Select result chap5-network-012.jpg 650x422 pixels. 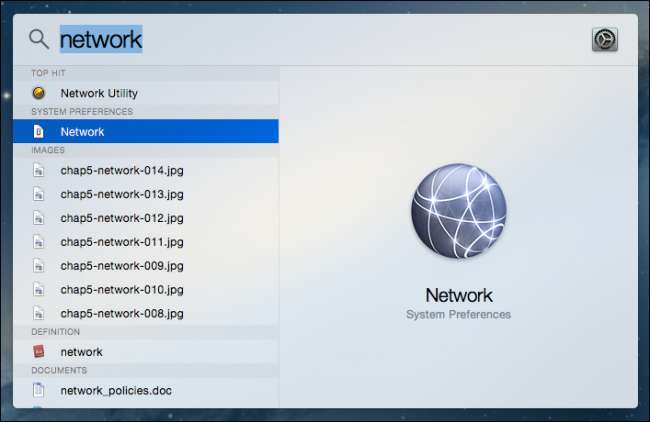pos(146,218)
